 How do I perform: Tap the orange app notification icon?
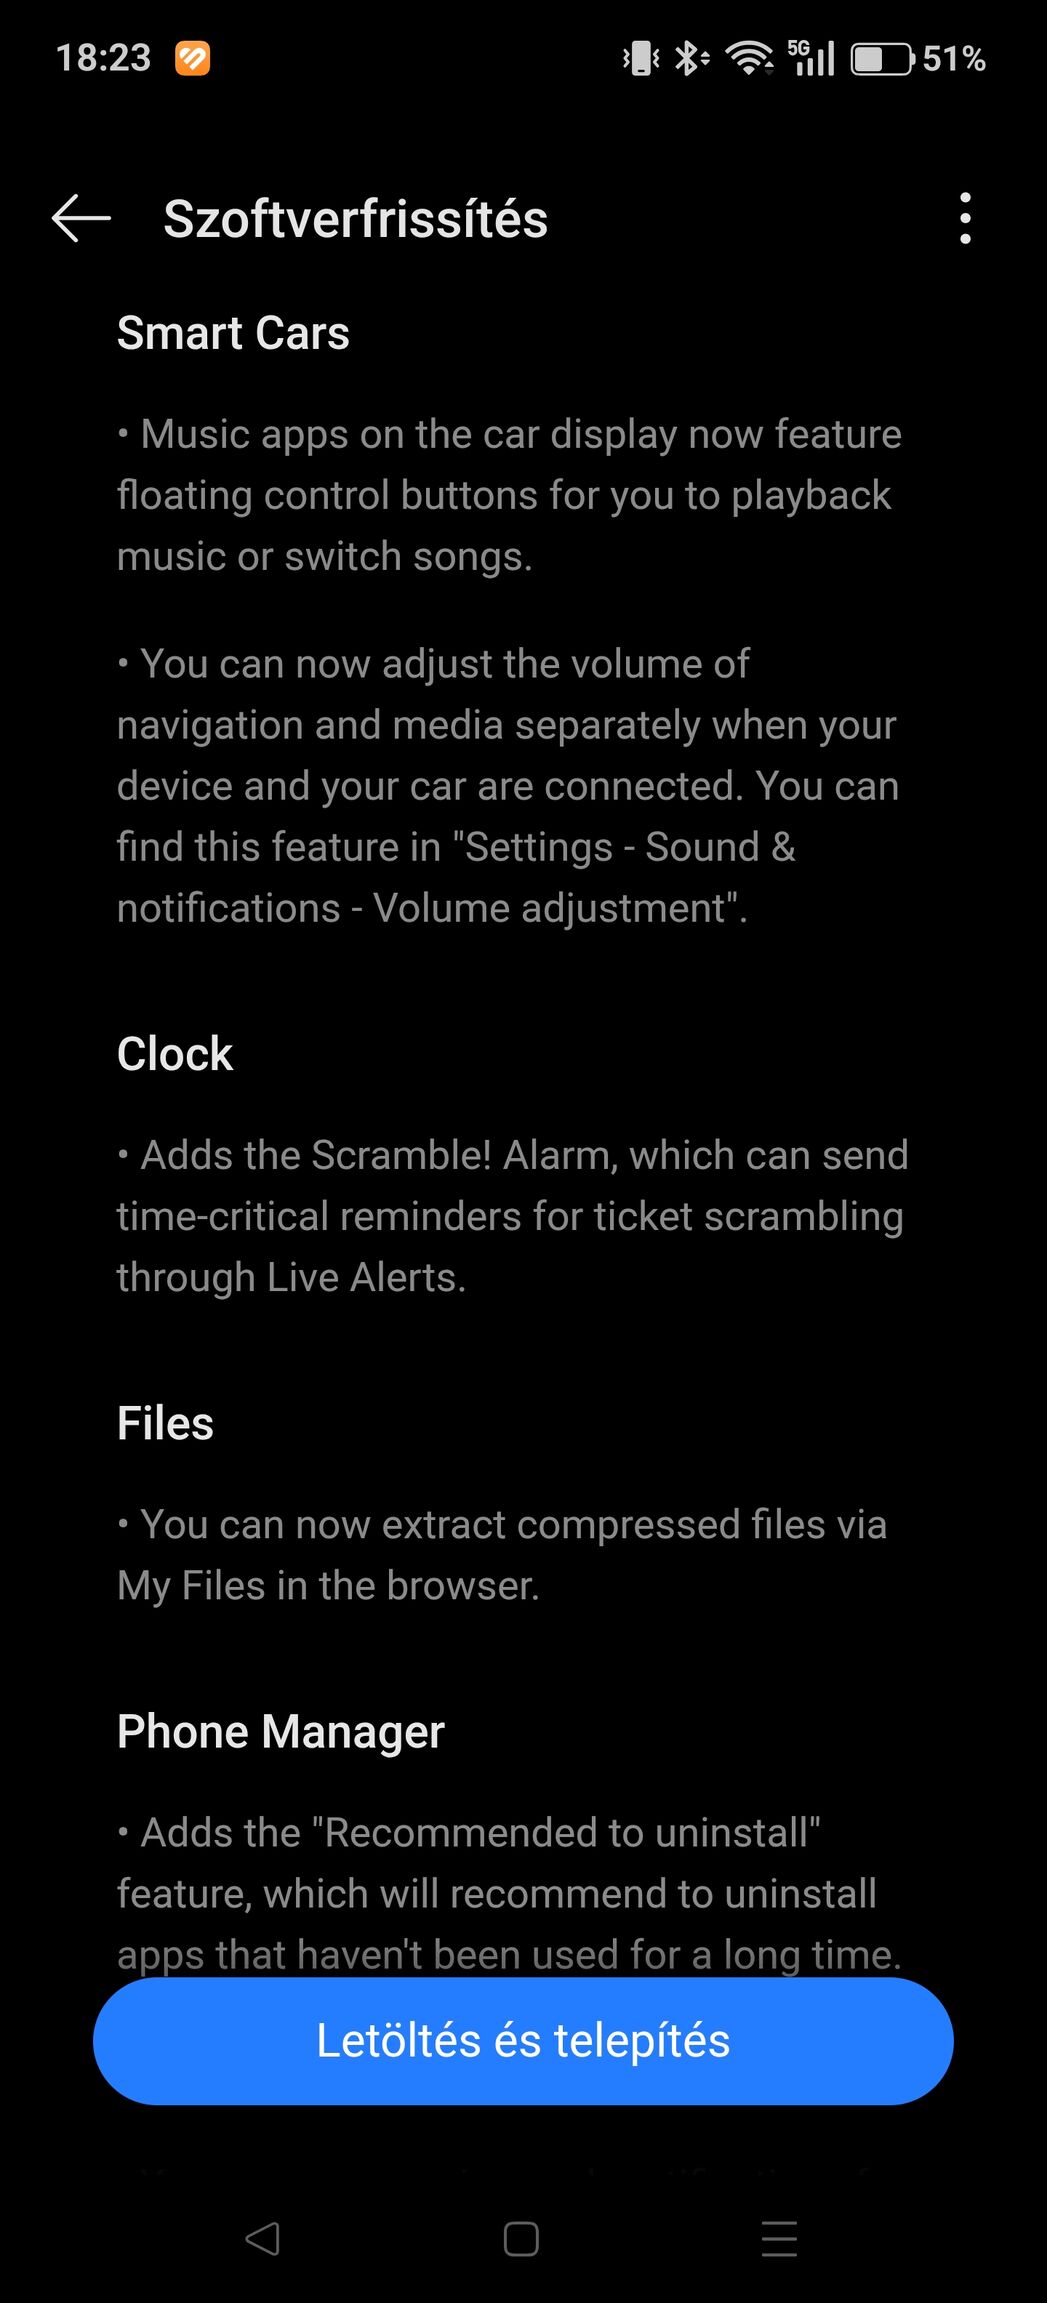193,59
